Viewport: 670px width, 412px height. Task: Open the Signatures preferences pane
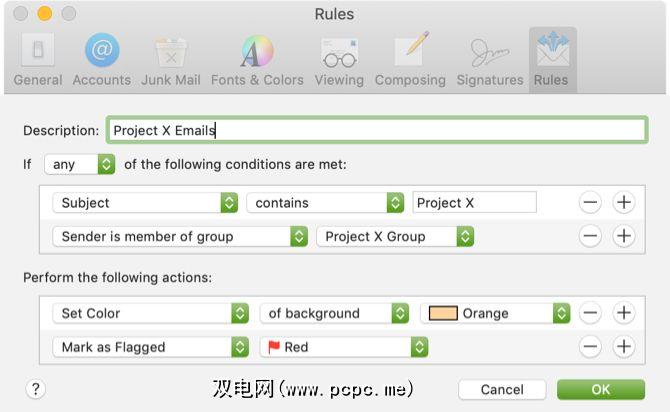pos(490,59)
